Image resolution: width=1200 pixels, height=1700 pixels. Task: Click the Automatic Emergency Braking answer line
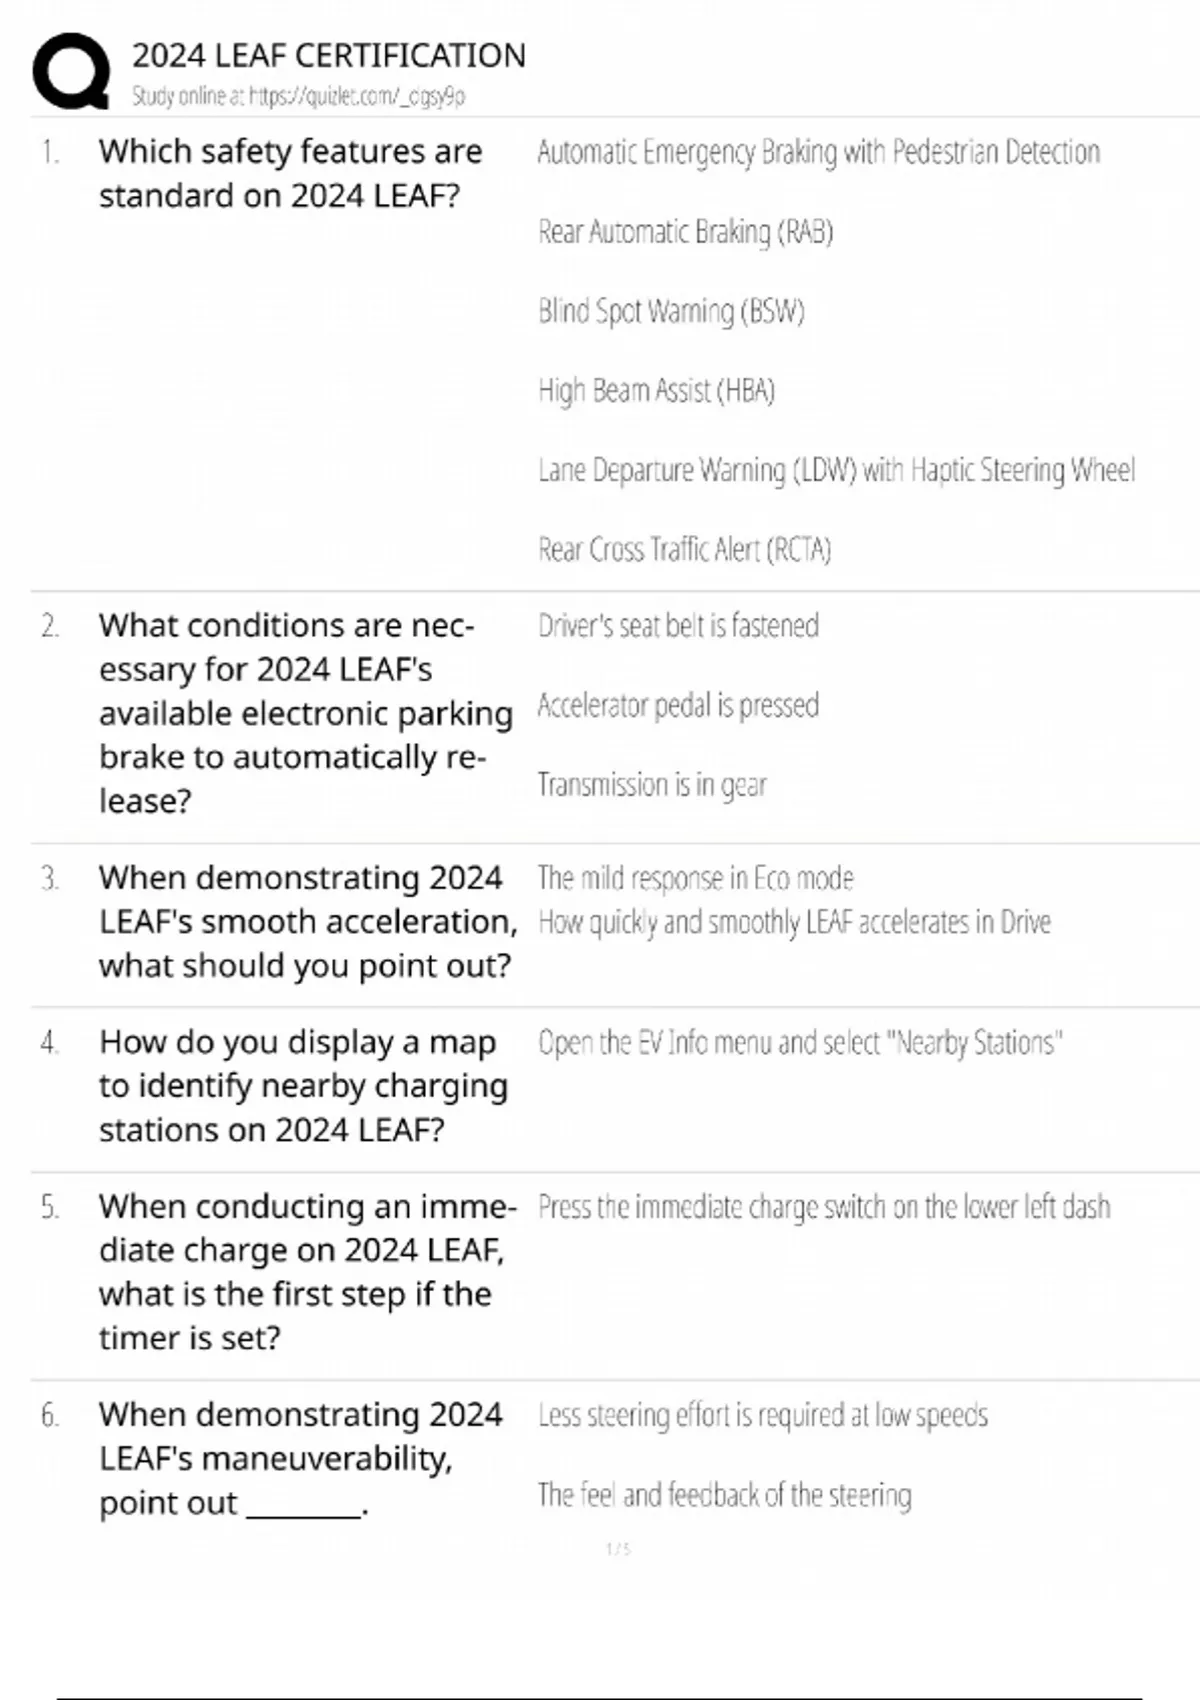(x=818, y=152)
